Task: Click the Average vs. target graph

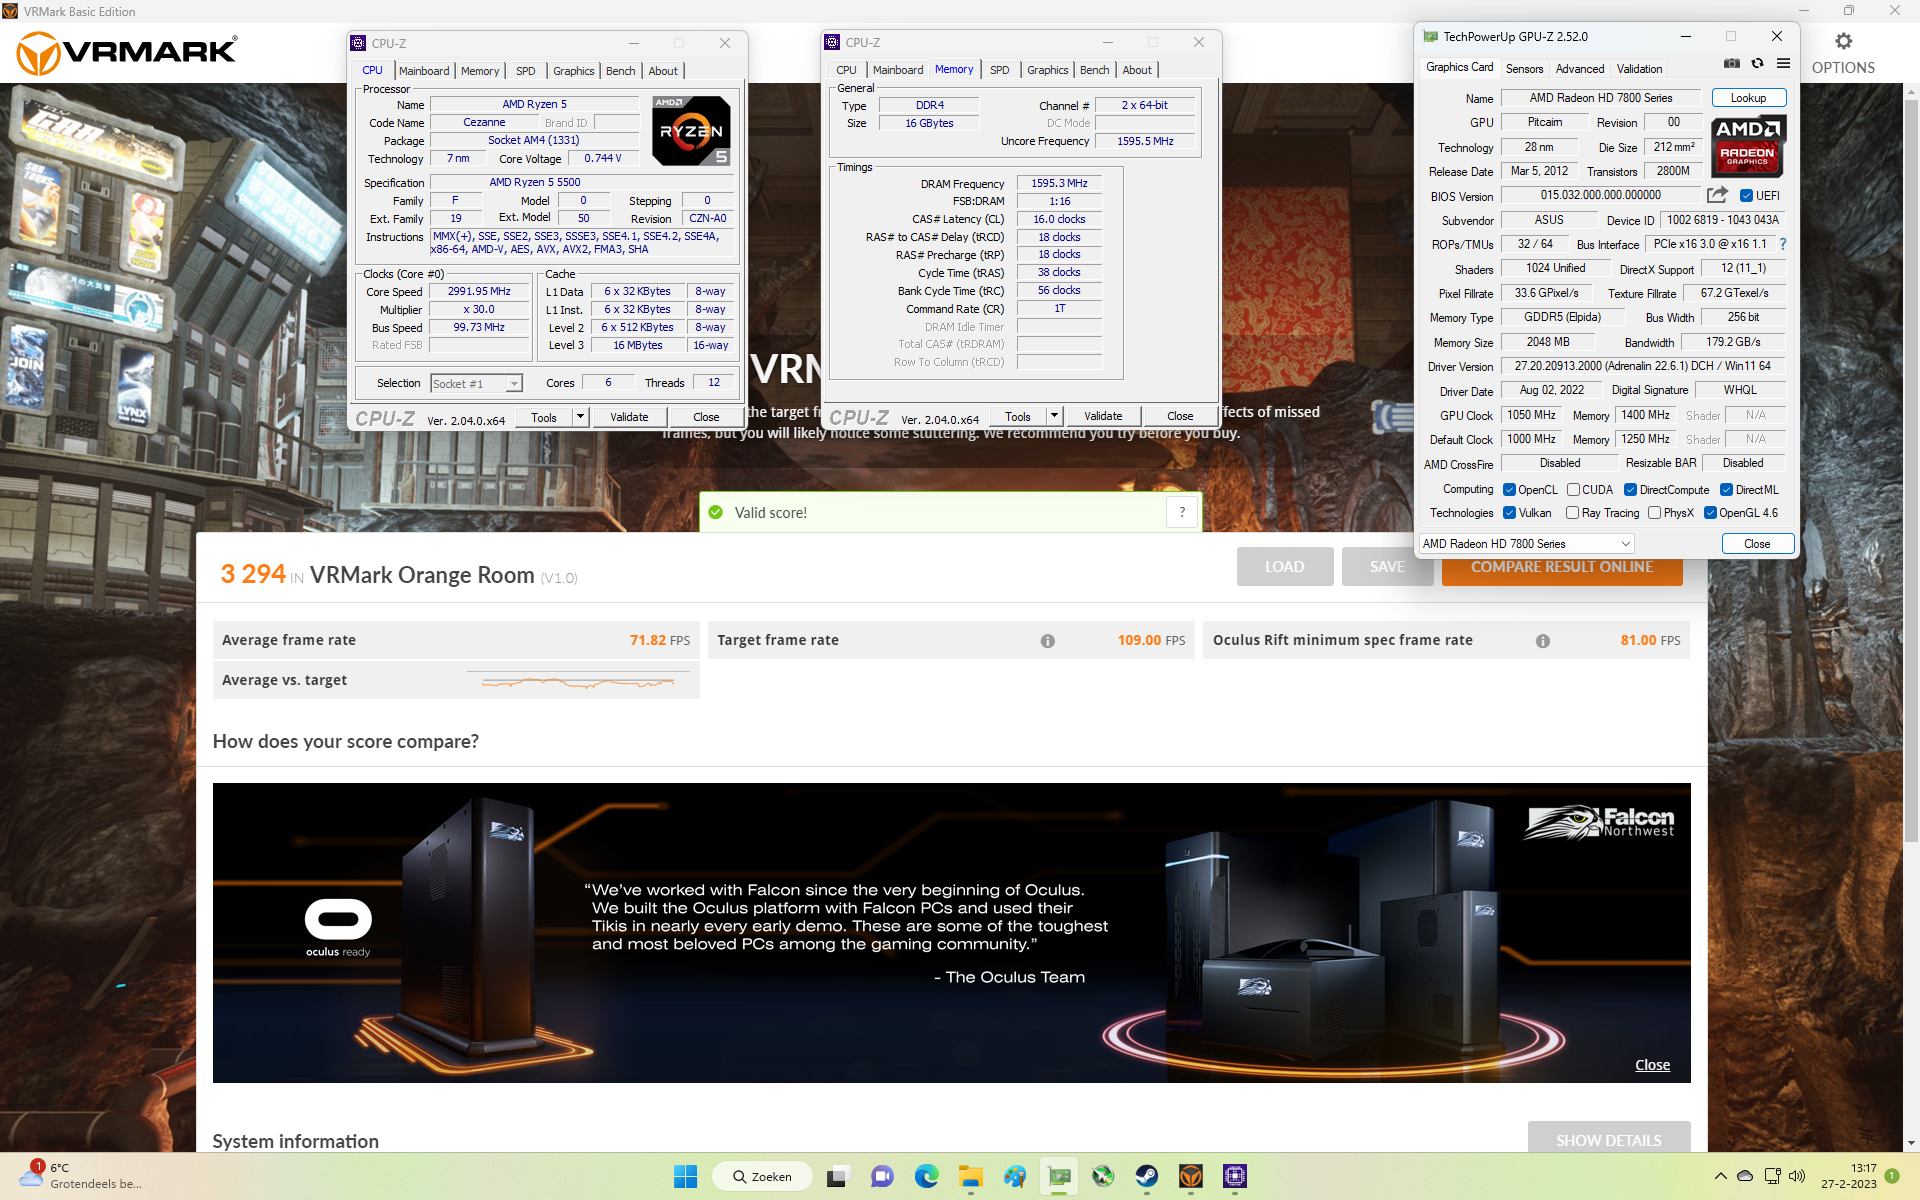Action: click(580, 682)
